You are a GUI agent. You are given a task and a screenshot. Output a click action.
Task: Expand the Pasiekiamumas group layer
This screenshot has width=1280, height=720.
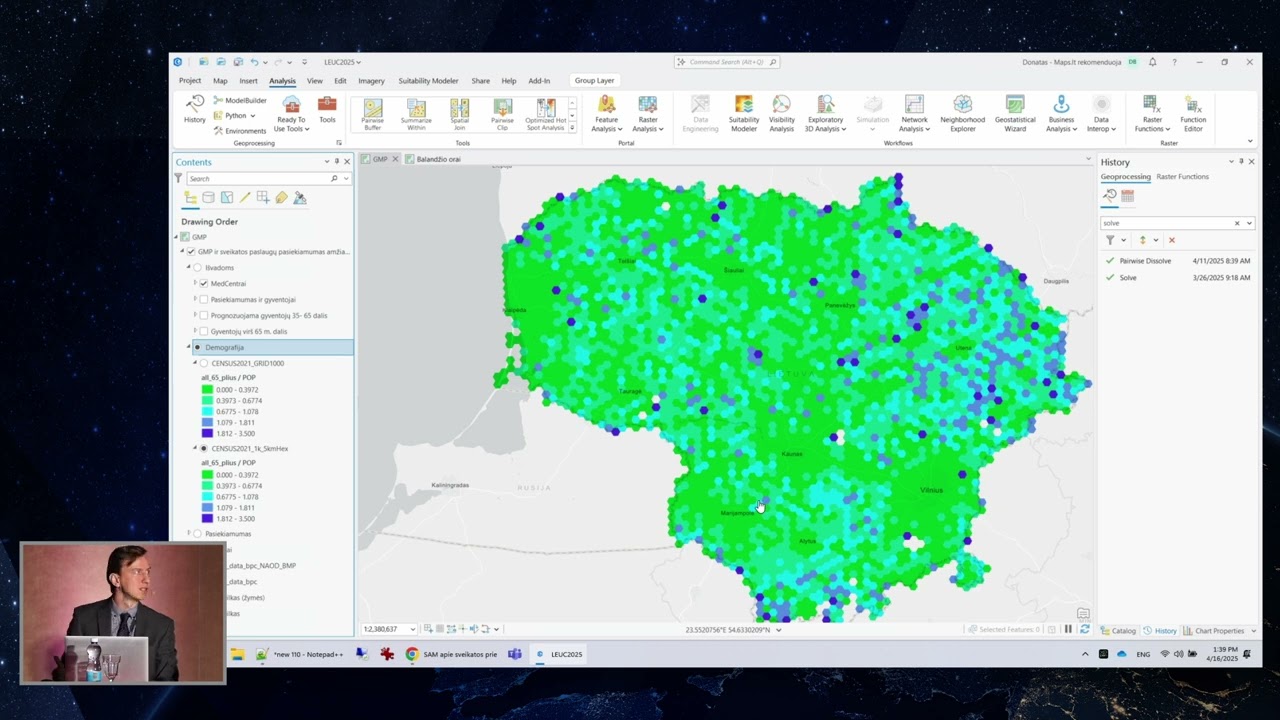coord(188,534)
